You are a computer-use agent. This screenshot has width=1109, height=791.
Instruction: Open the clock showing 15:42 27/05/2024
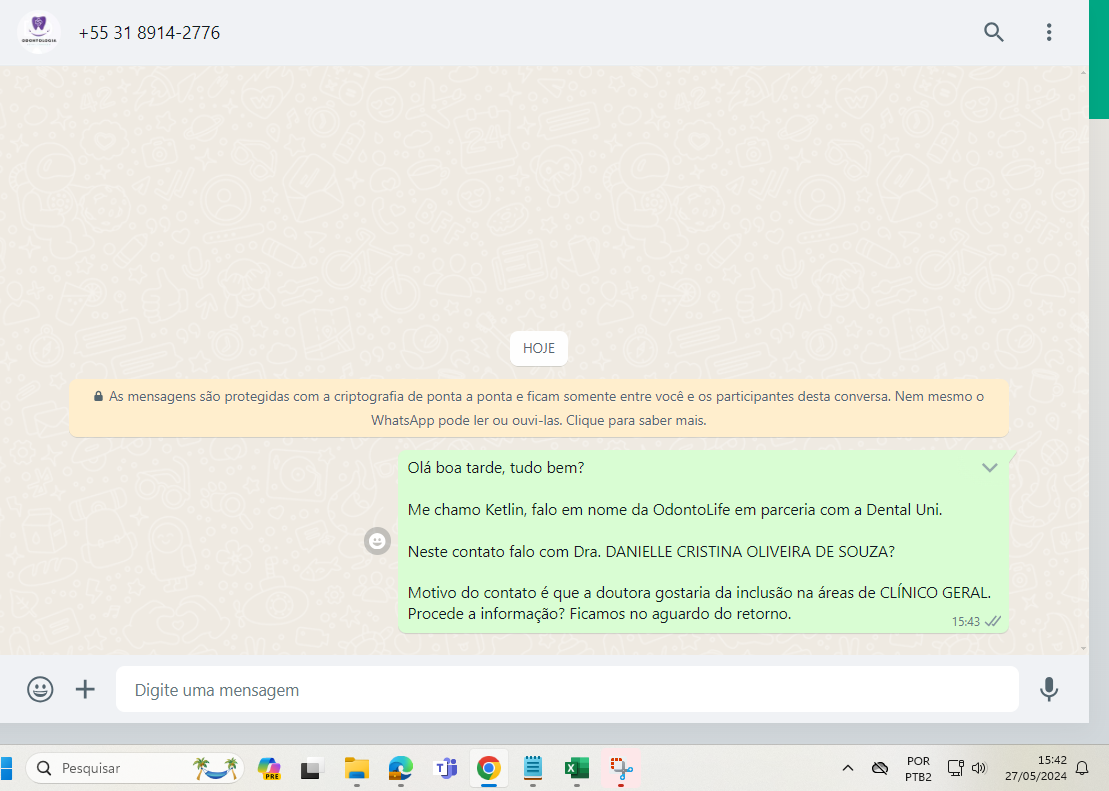coord(1035,768)
